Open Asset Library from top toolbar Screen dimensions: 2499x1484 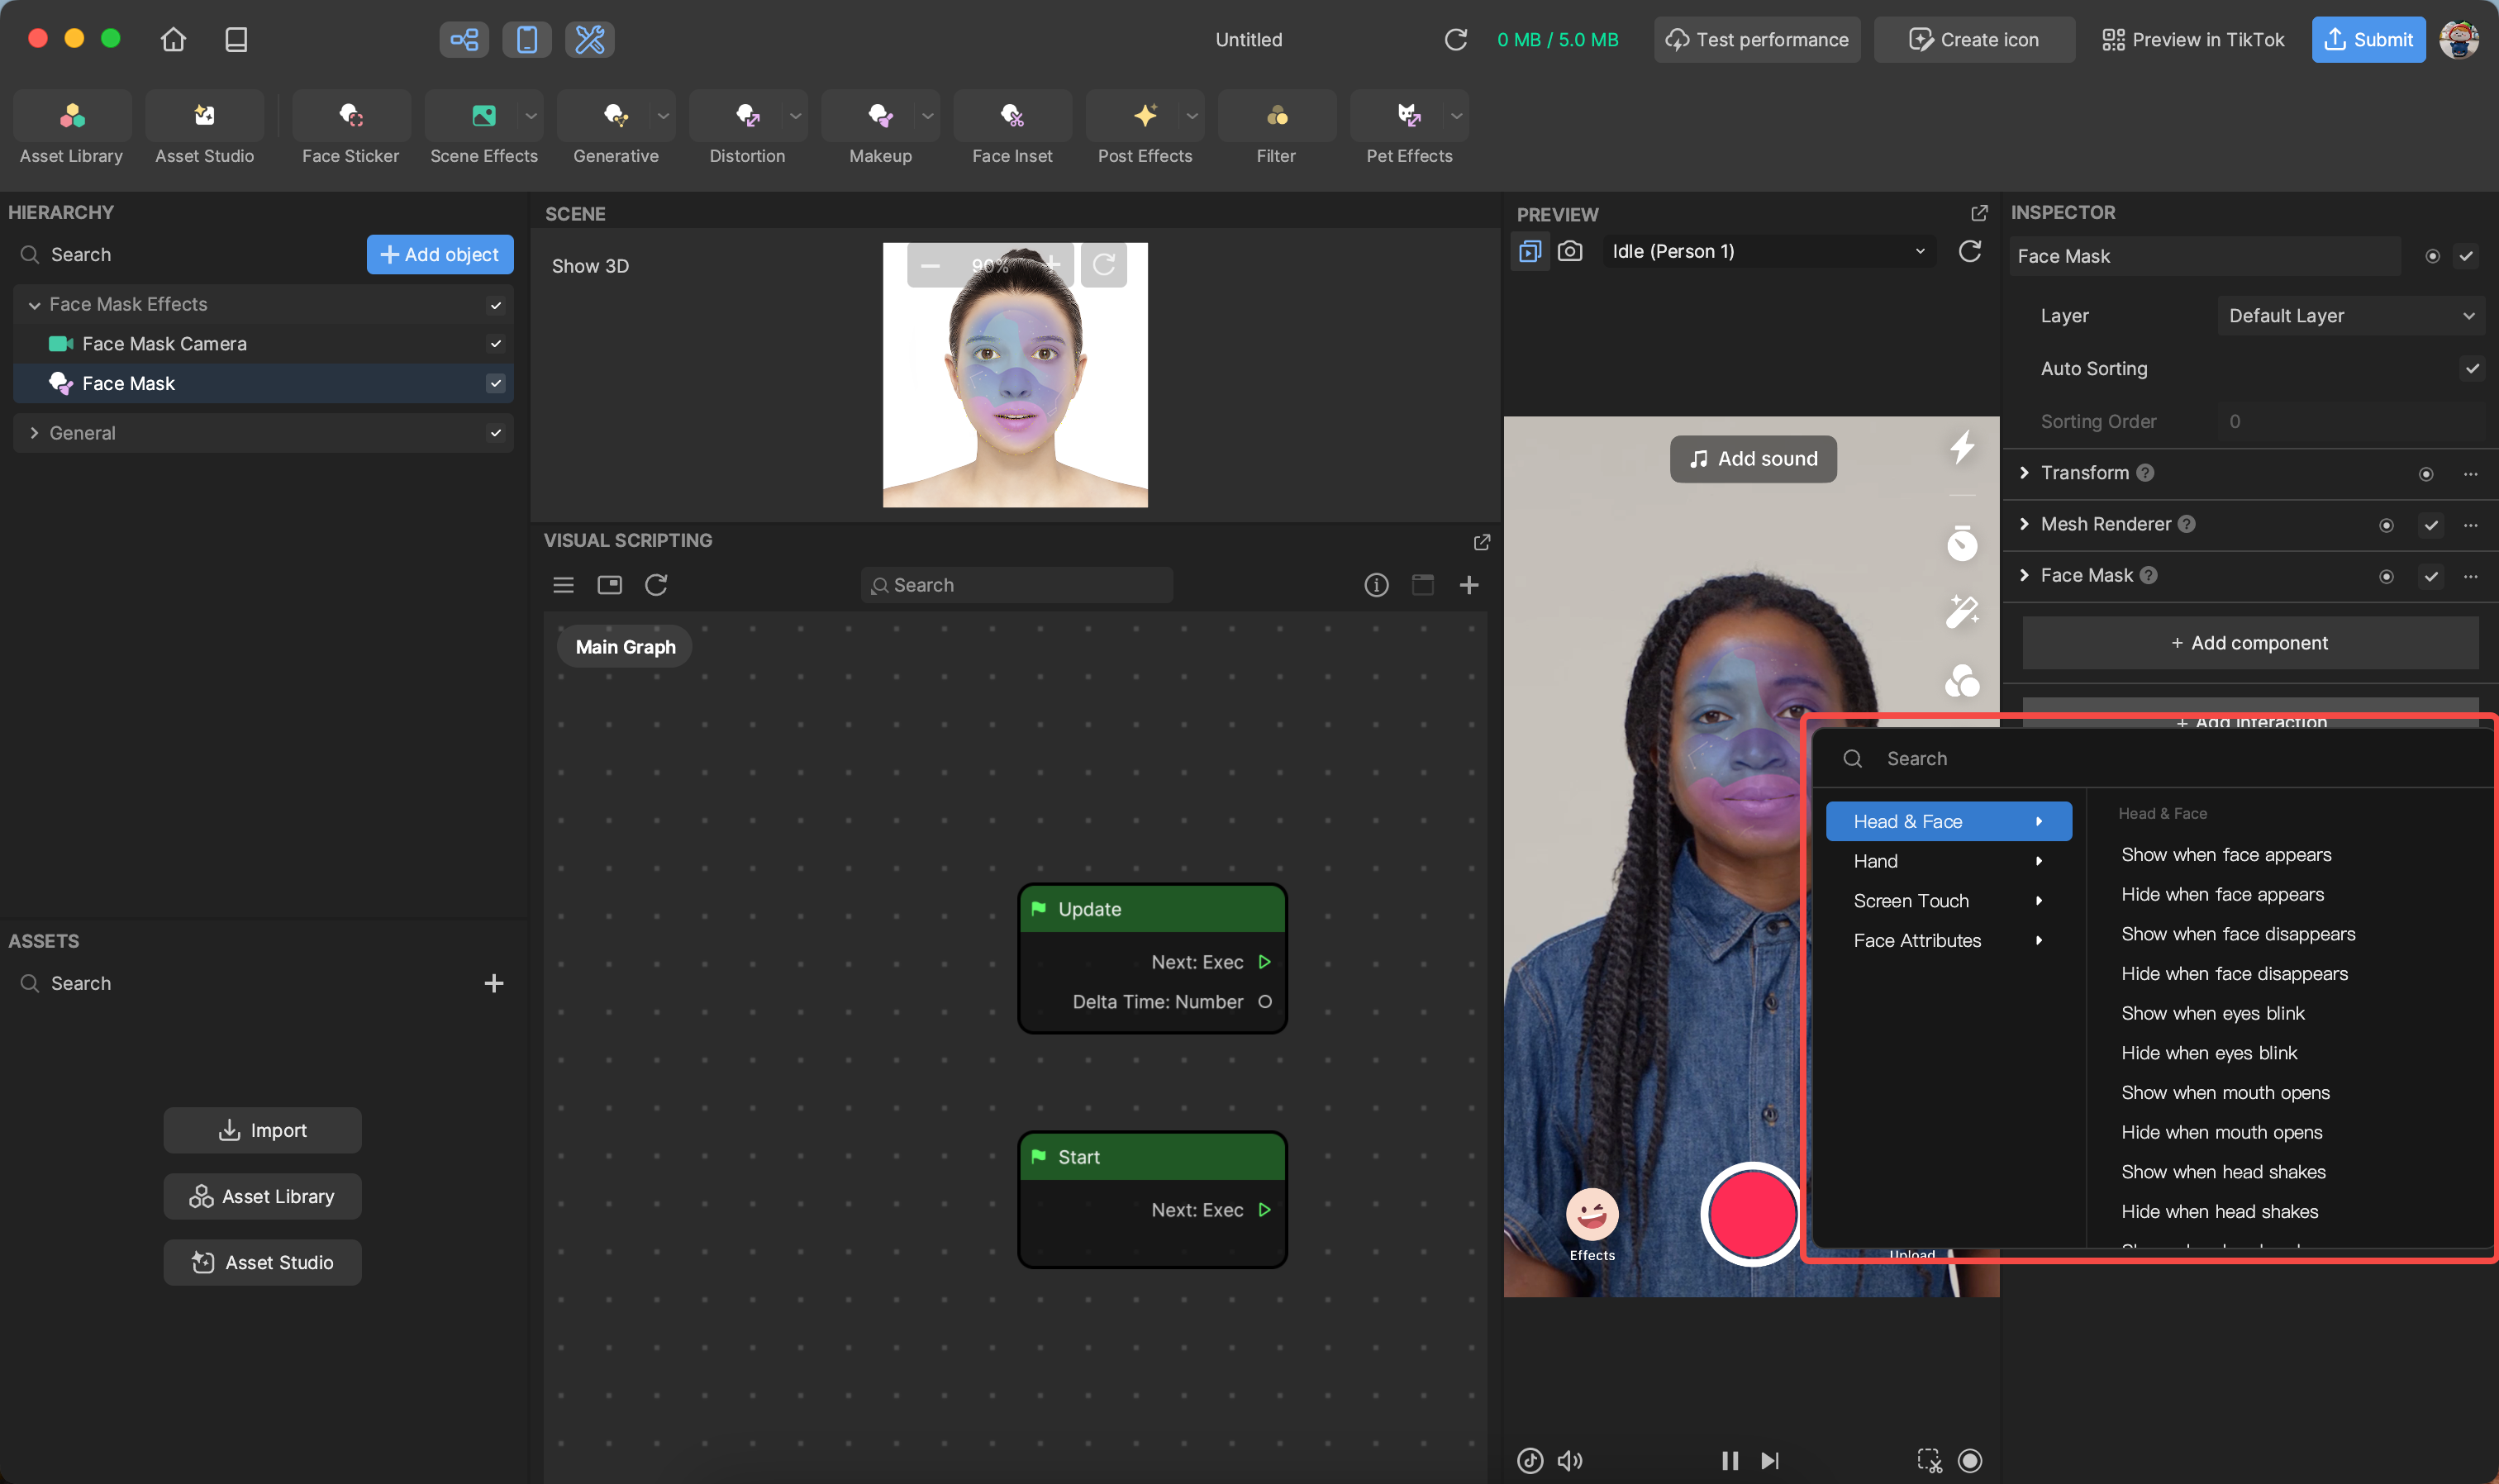(x=72, y=128)
